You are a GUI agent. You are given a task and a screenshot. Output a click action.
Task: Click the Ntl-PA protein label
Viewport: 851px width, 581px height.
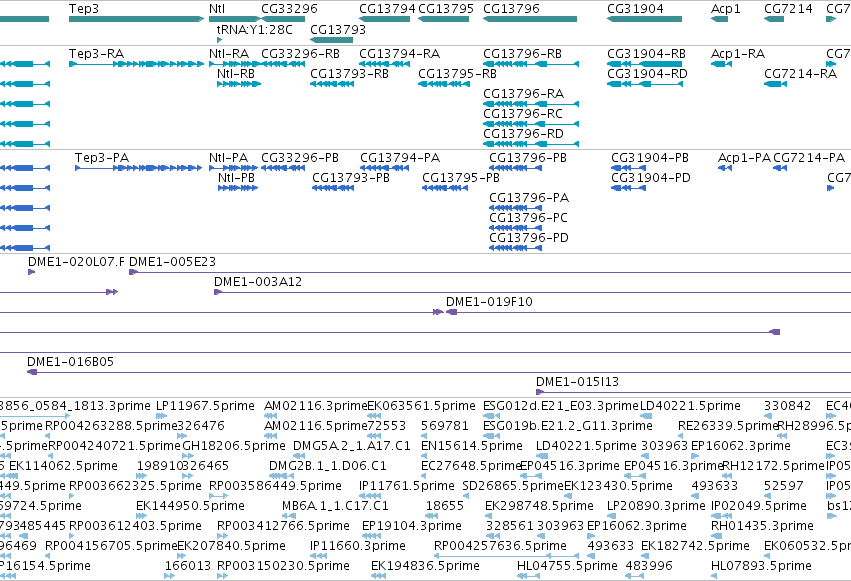tap(228, 158)
